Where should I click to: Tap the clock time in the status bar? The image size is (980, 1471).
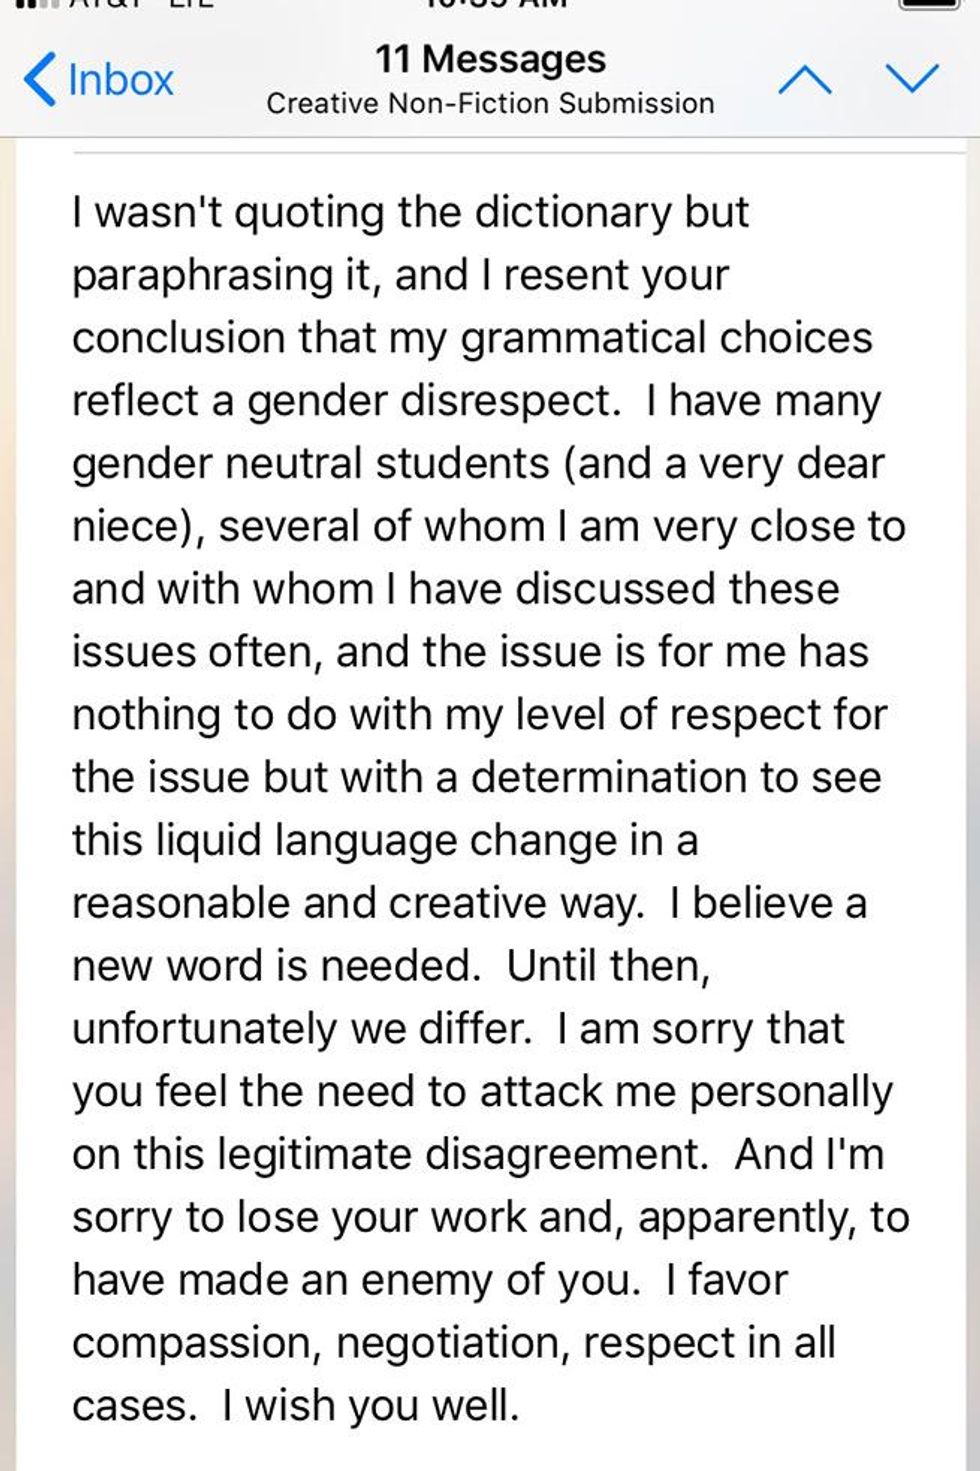pyautogui.click(x=490, y=4)
